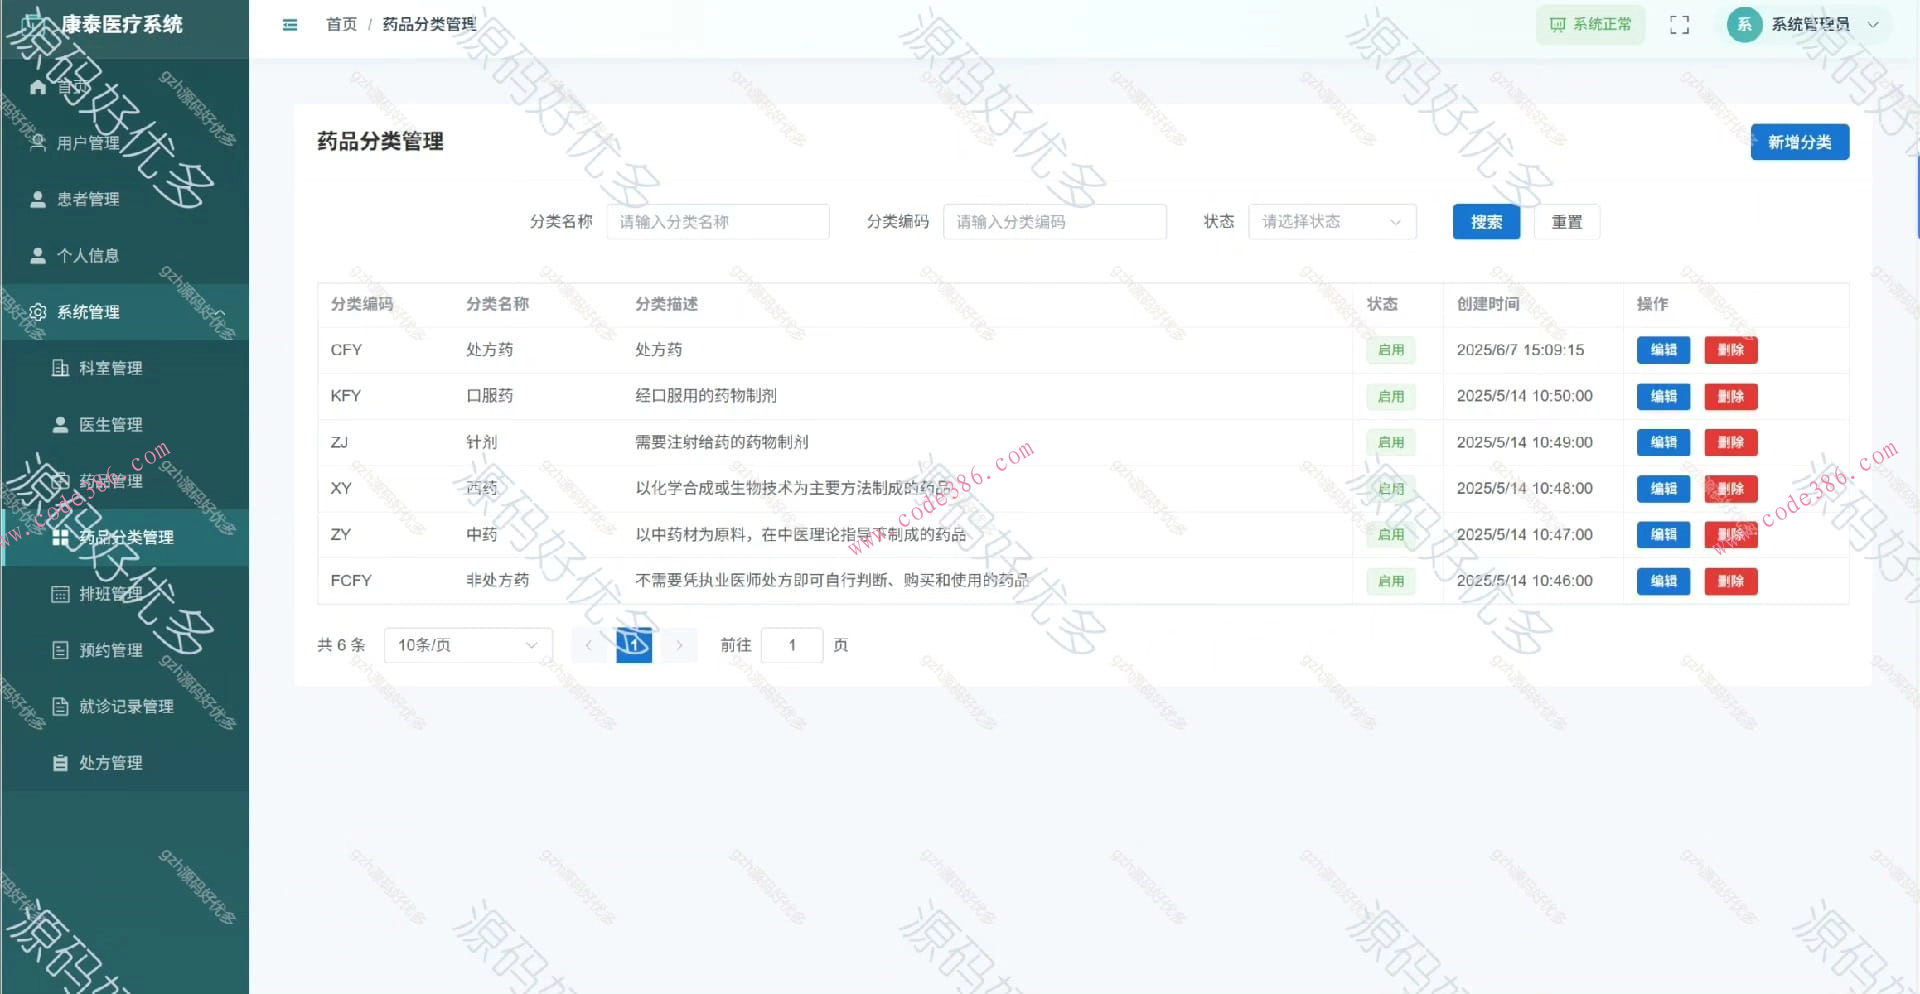Open the 请选择状态 status dropdown

(1331, 222)
